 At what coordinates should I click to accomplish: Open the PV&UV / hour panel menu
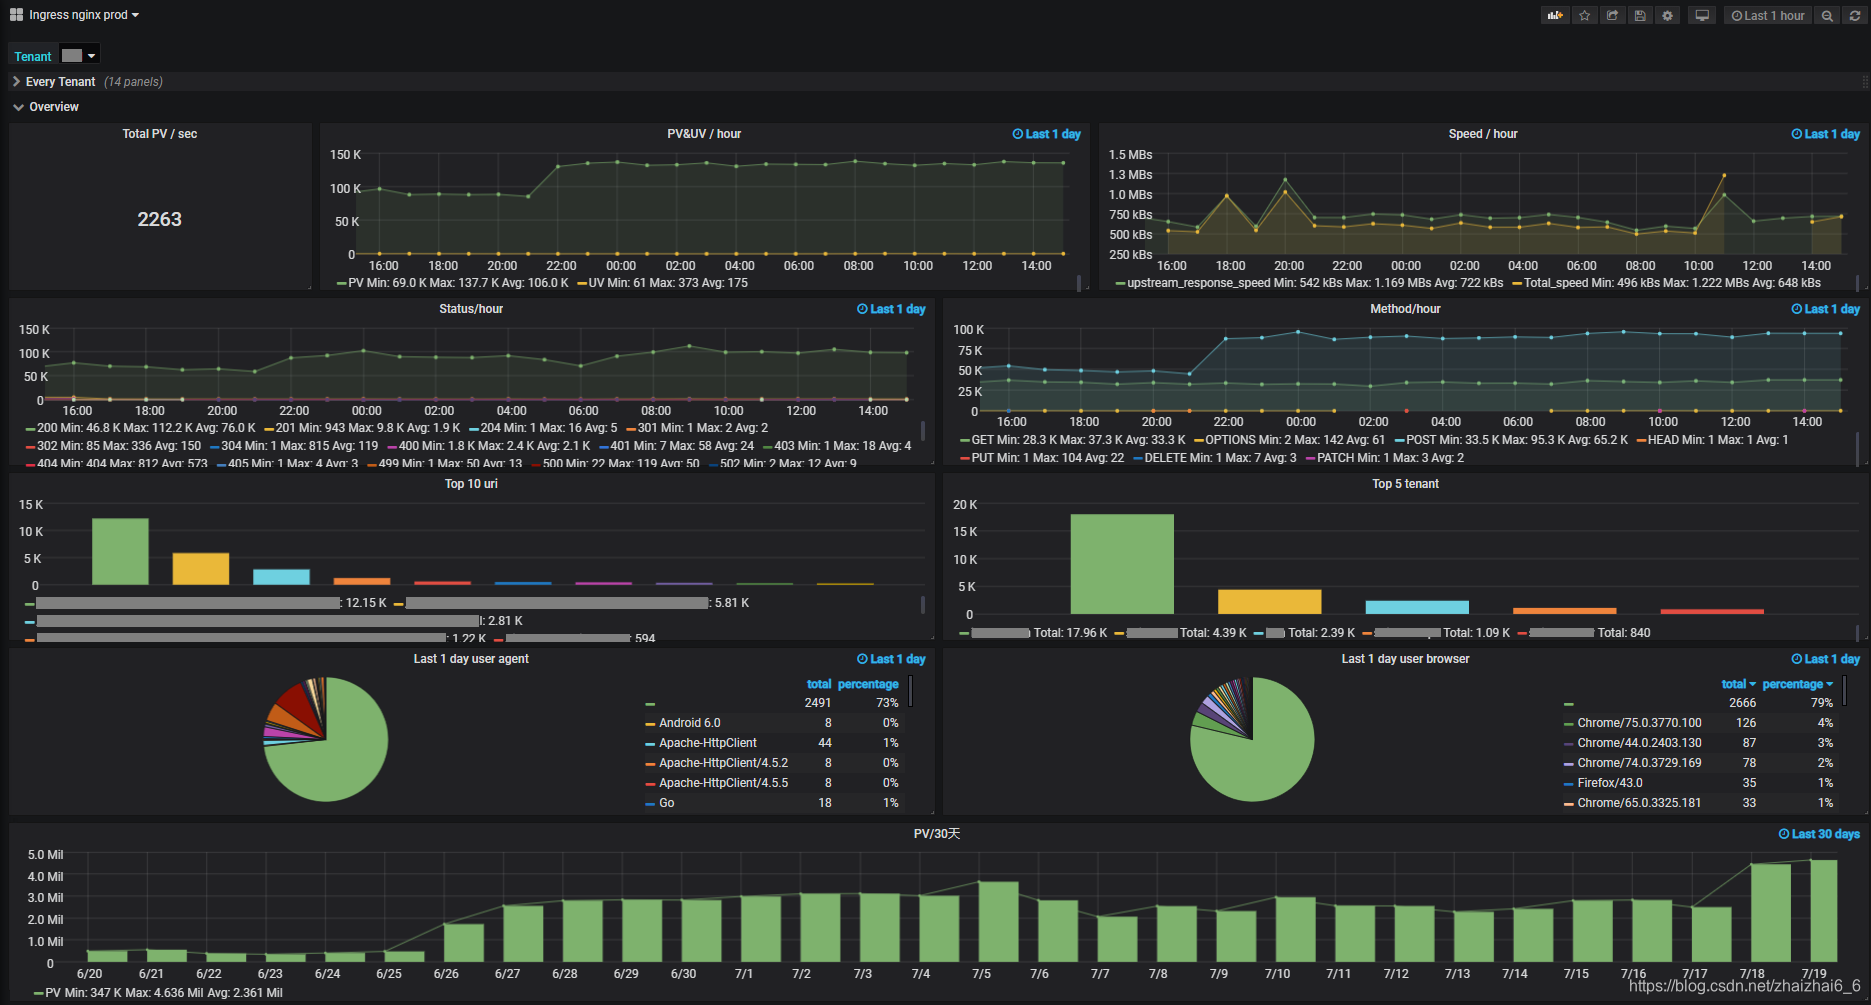point(704,134)
